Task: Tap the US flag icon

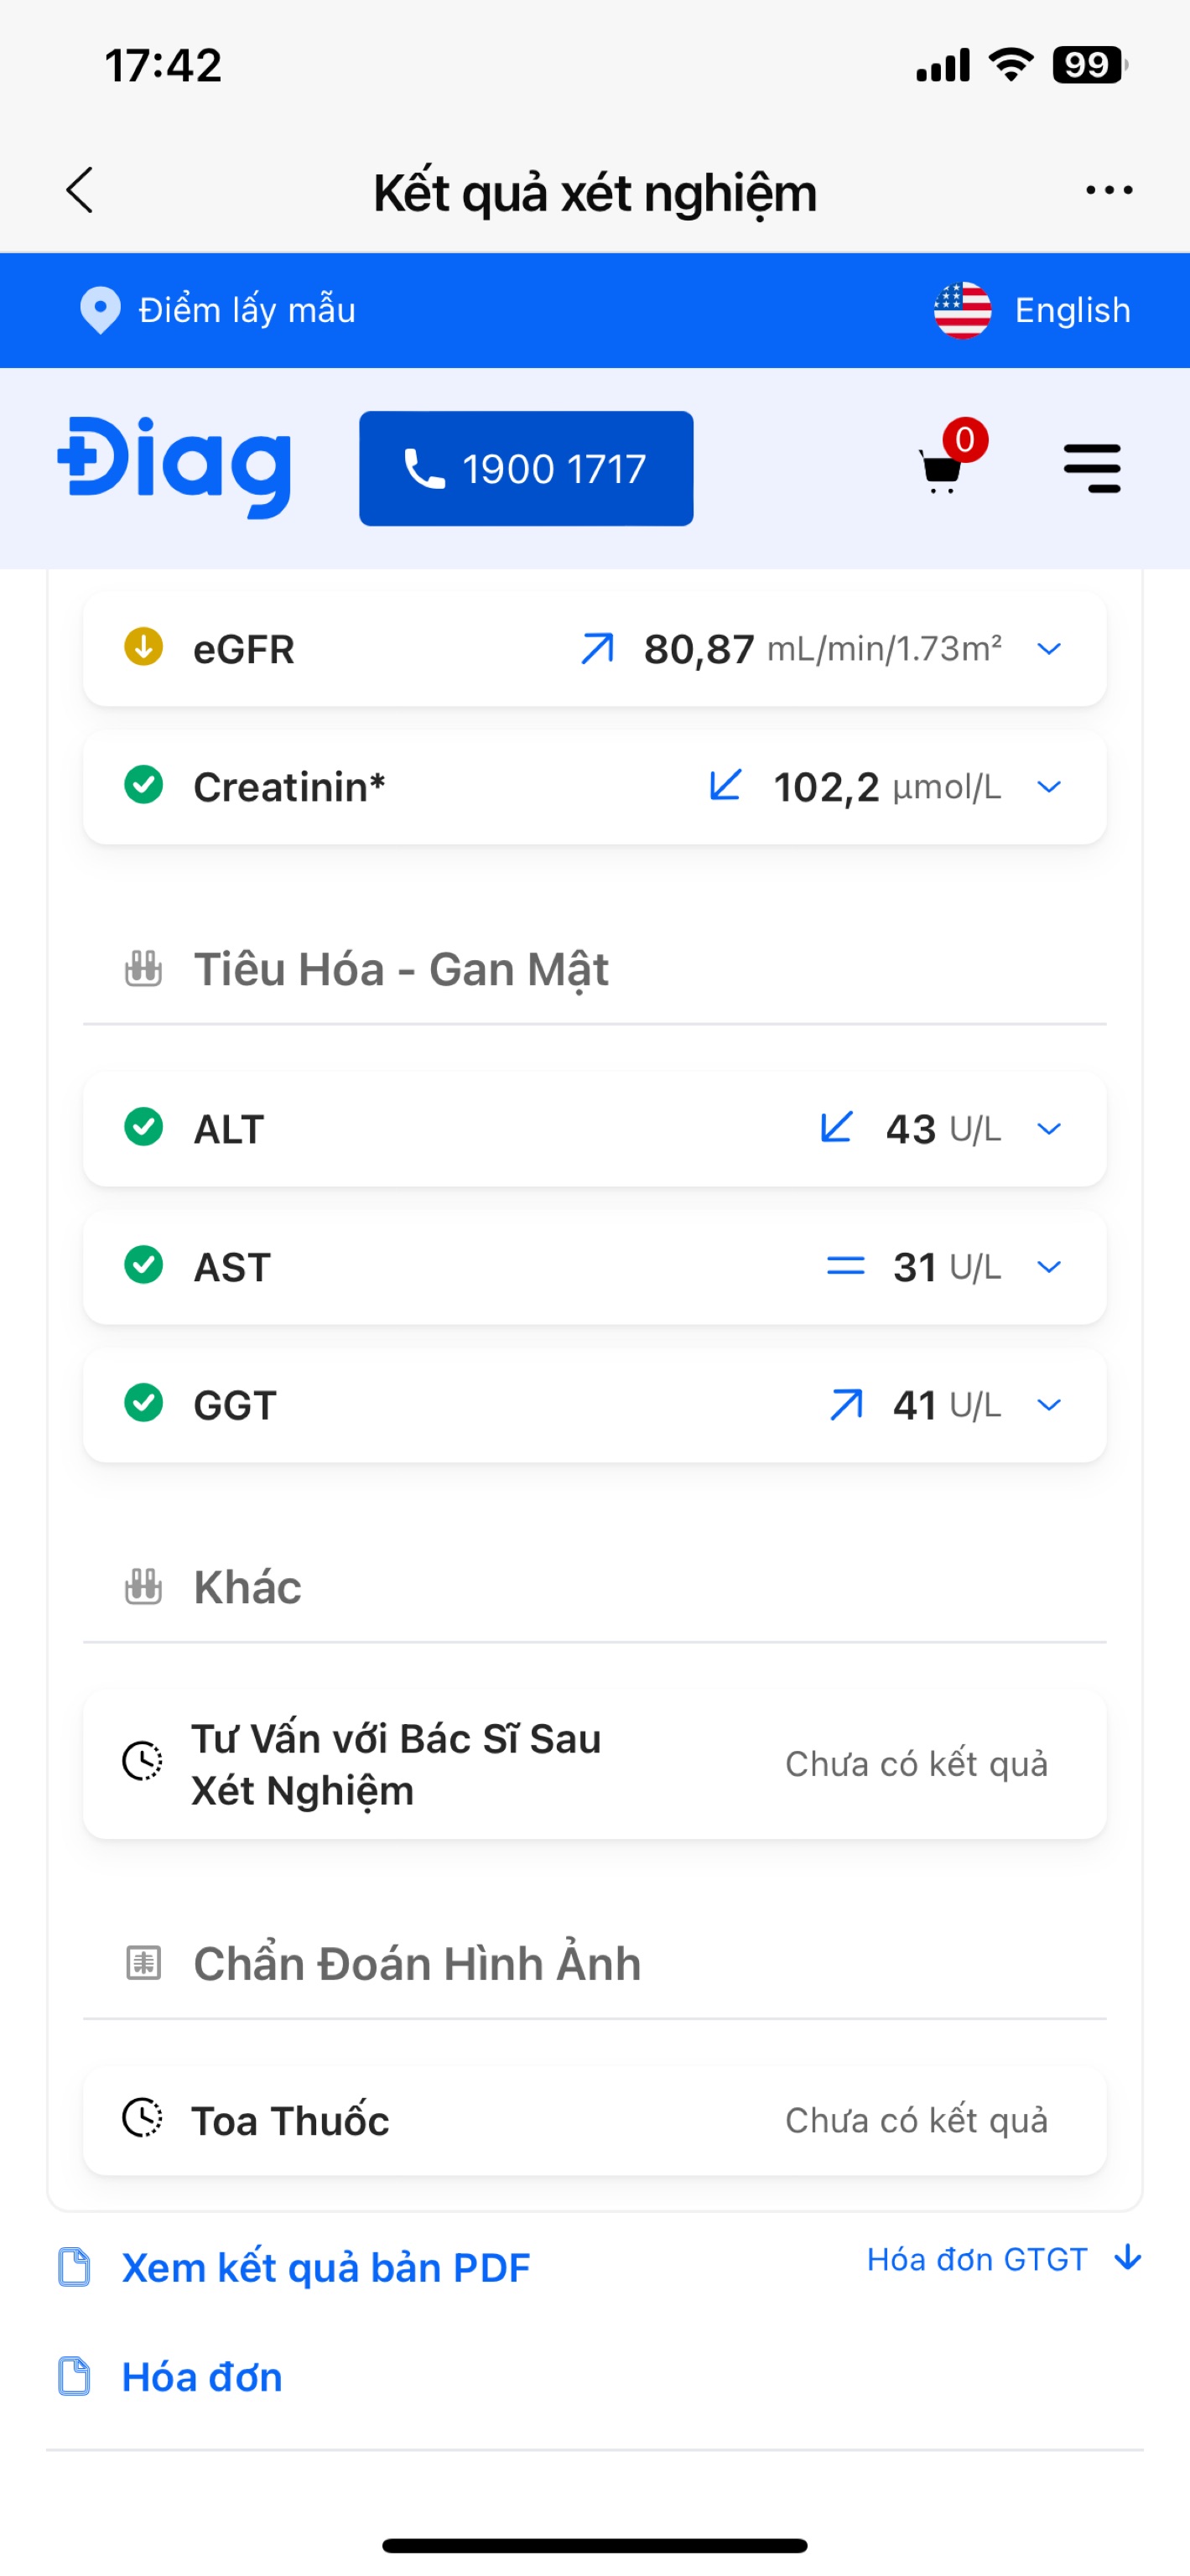Action: [962, 310]
